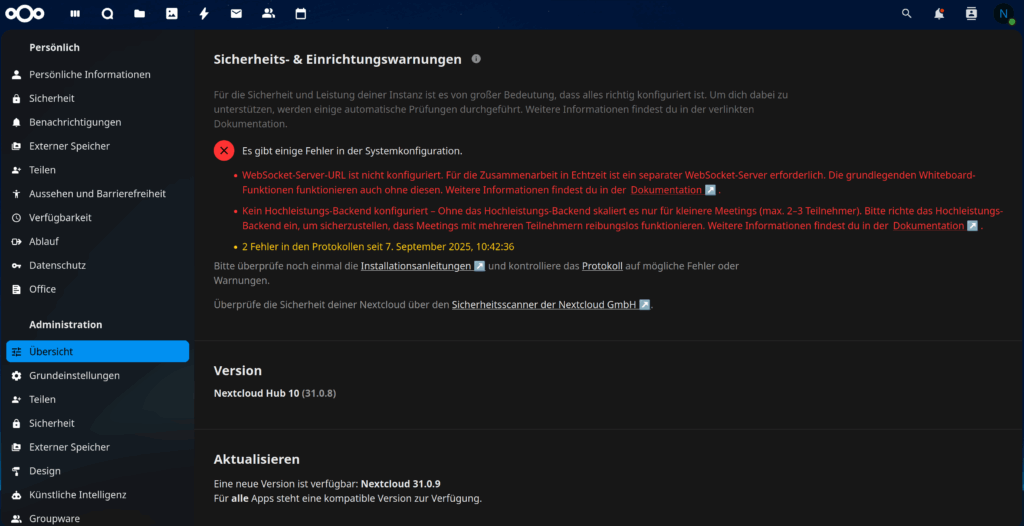Image resolution: width=1024 pixels, height=526 pixels.
Task: Open the contacts menu icon in header
Action: click(x=971, y=14)
